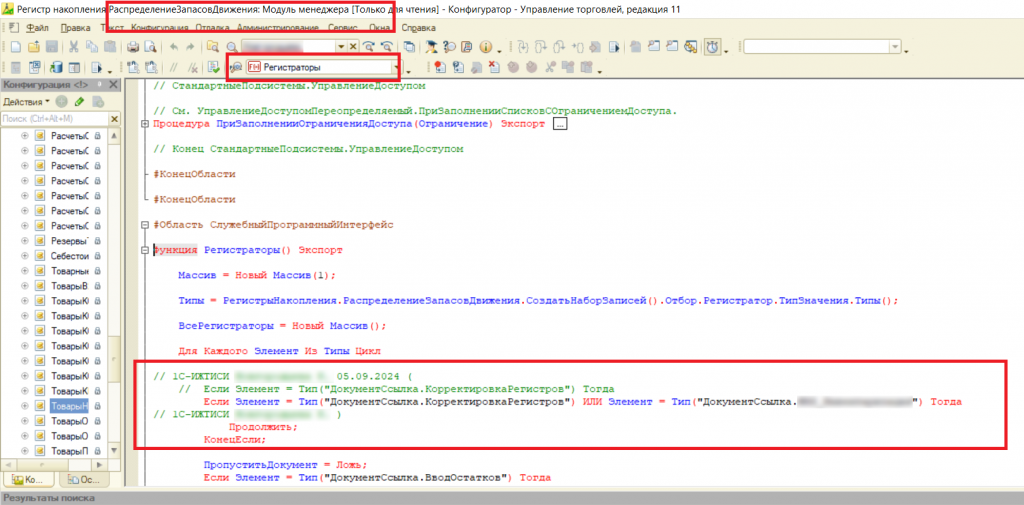Click remove all breakpoints red X icon
The height and width of the screenshot is (505, 1024).
(x=494, y=67)
